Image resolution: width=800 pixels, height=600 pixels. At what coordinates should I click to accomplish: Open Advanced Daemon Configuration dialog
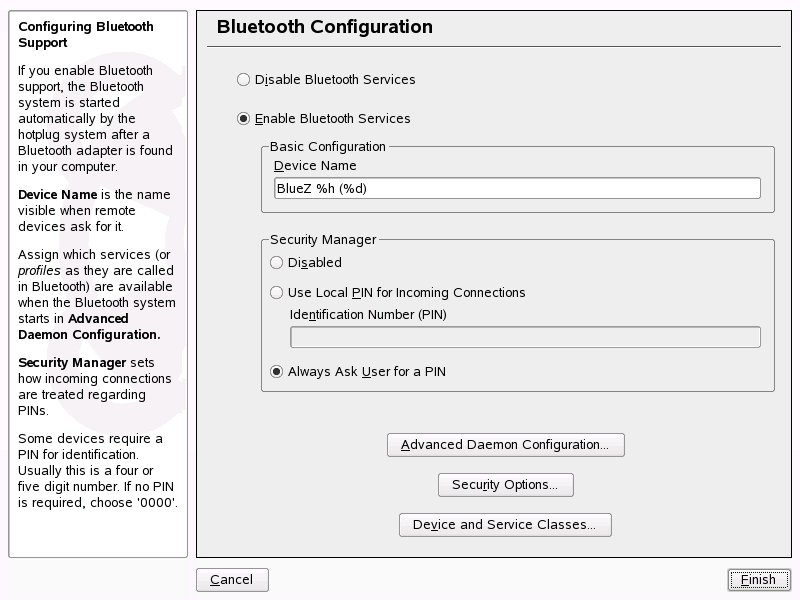tap(505, 445)
